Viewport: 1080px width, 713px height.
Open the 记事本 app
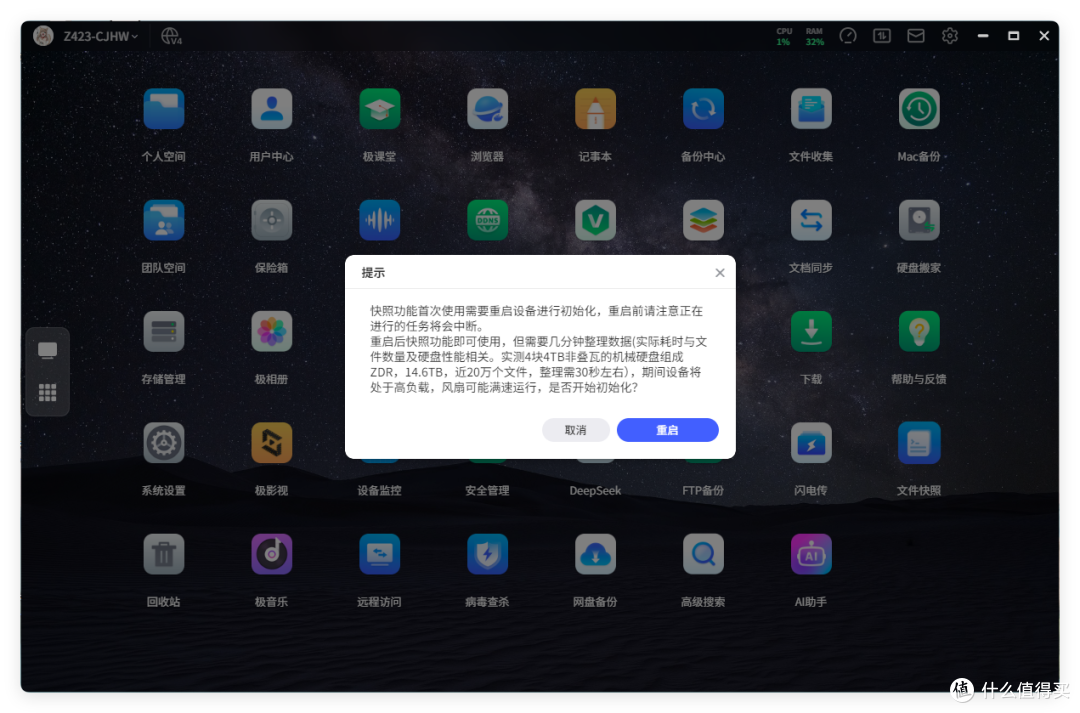pos(595,109)
